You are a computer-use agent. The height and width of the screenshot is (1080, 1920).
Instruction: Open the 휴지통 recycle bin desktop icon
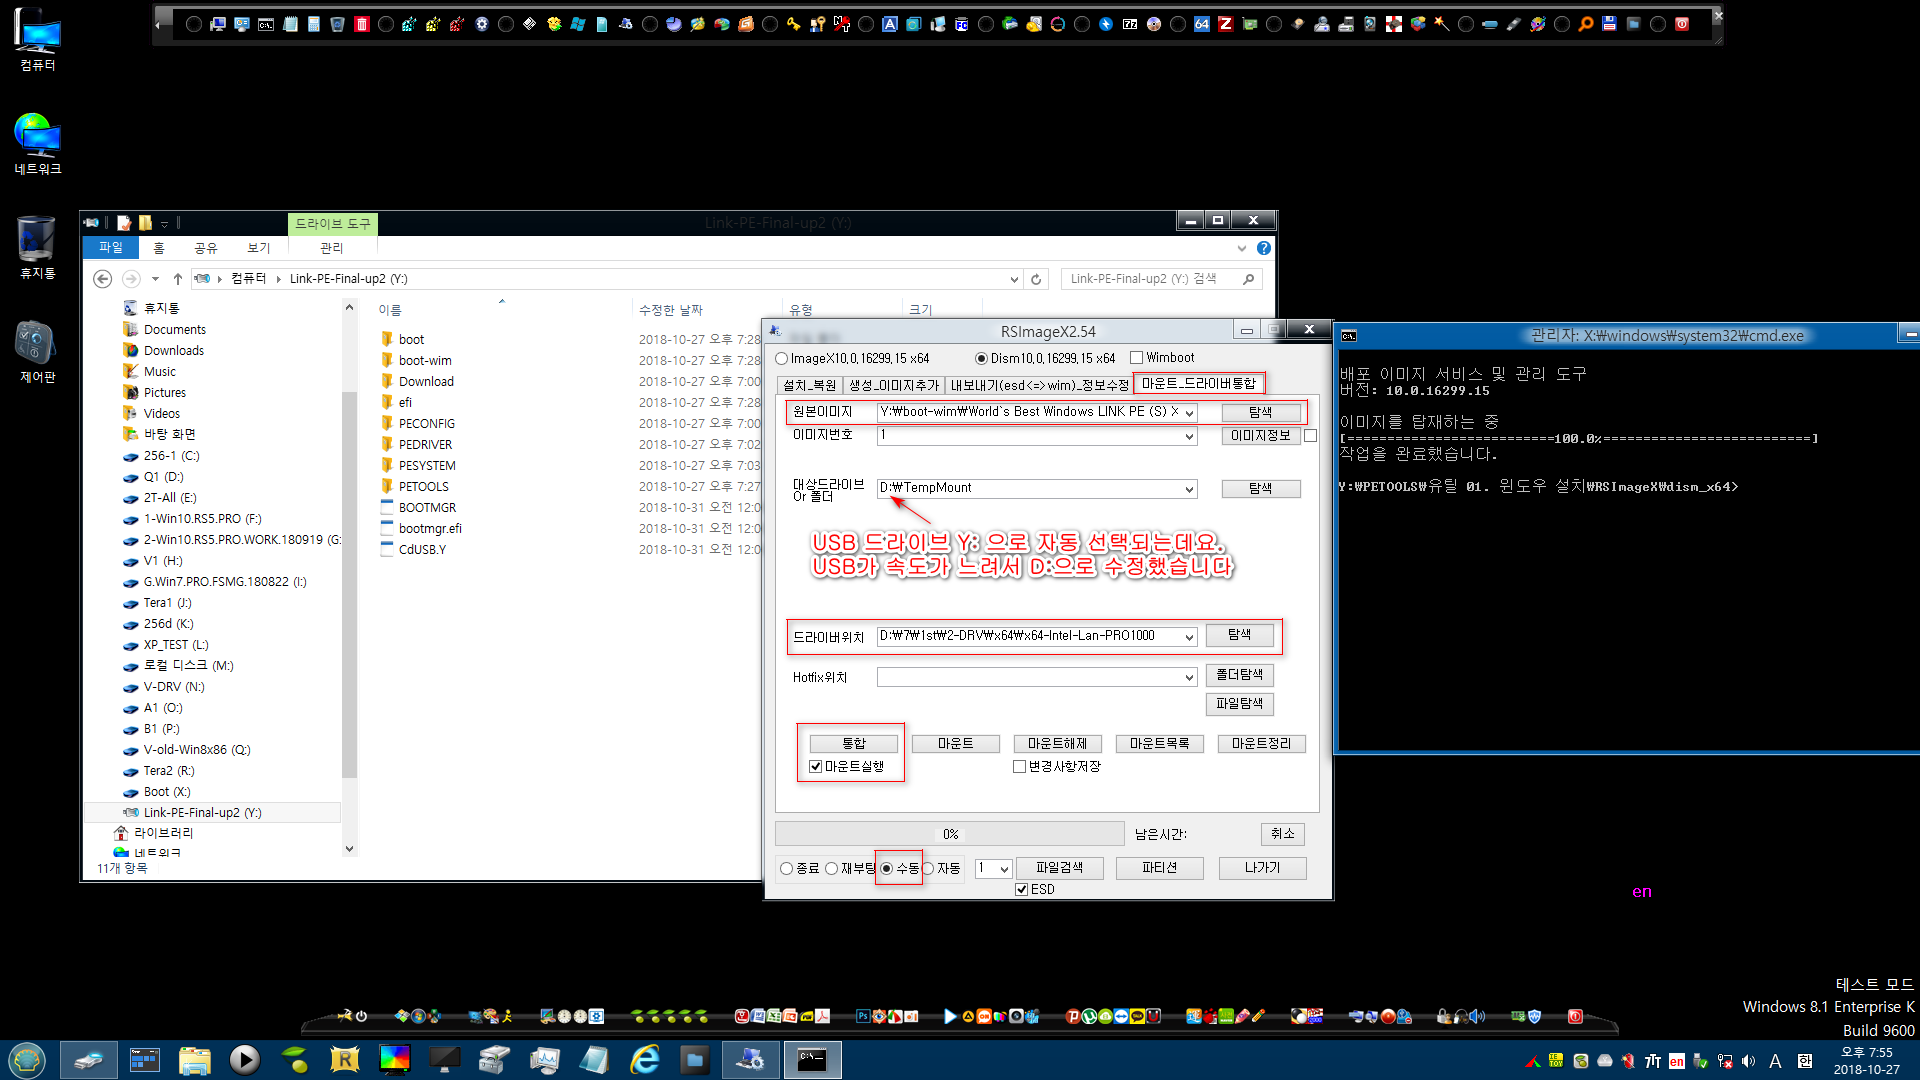tap(38, 247)
